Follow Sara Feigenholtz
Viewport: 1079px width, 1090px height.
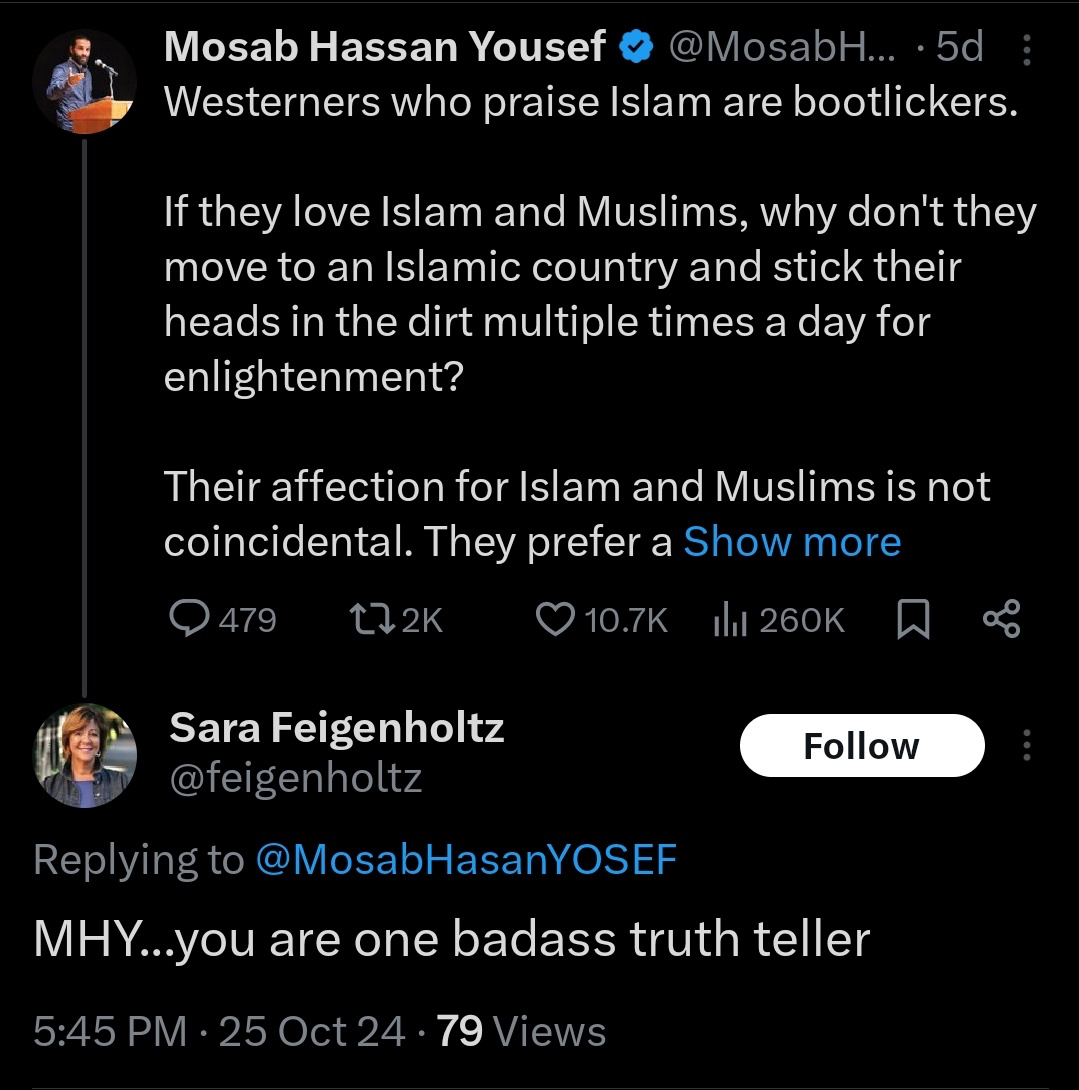[861, 746]
